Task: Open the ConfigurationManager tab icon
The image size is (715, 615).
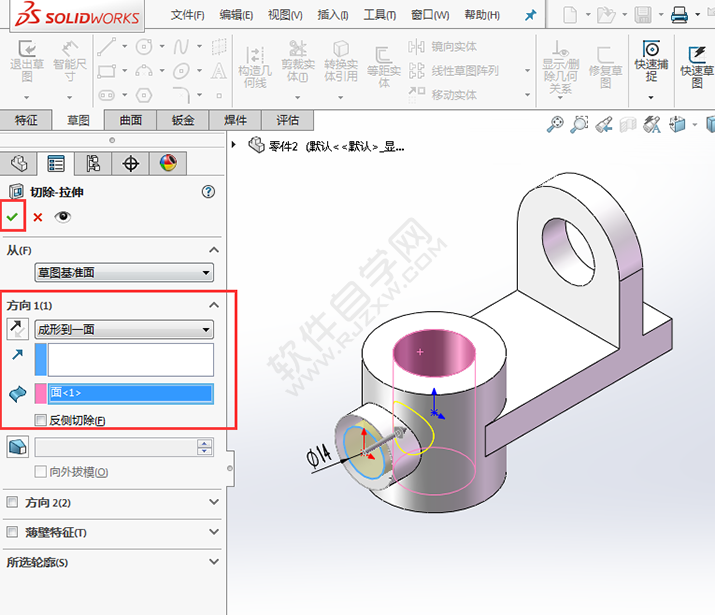Action: (x=93, y=163)
